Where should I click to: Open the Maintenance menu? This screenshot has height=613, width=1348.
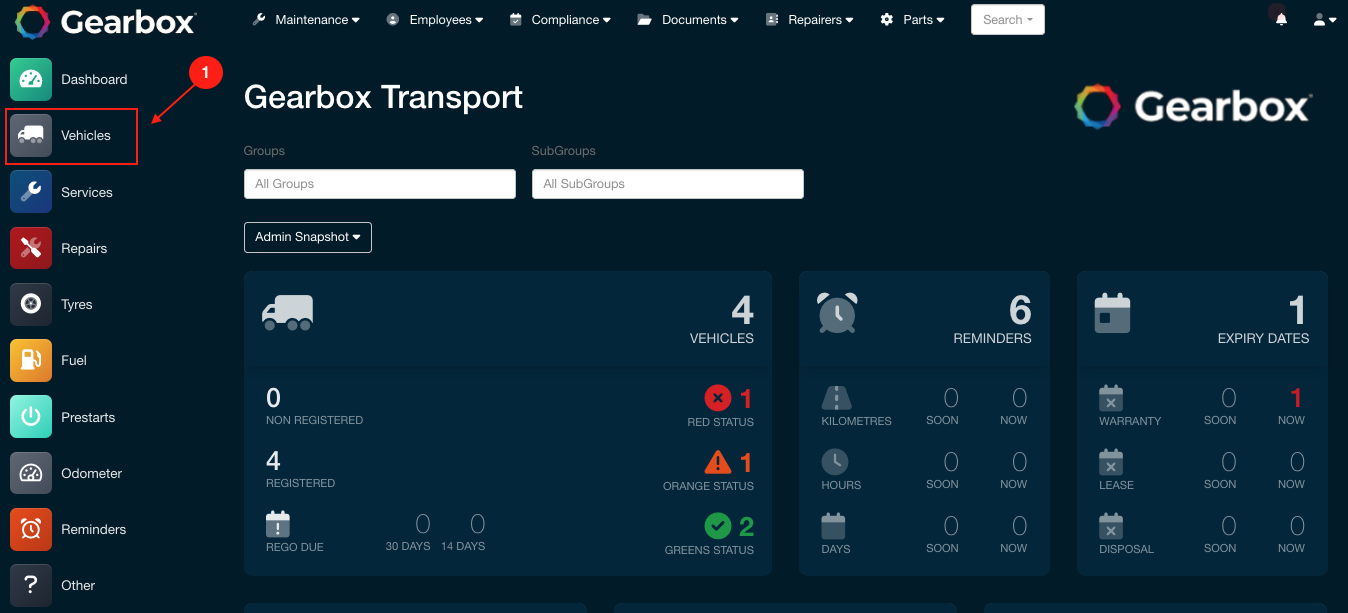[x=306, y=20]
